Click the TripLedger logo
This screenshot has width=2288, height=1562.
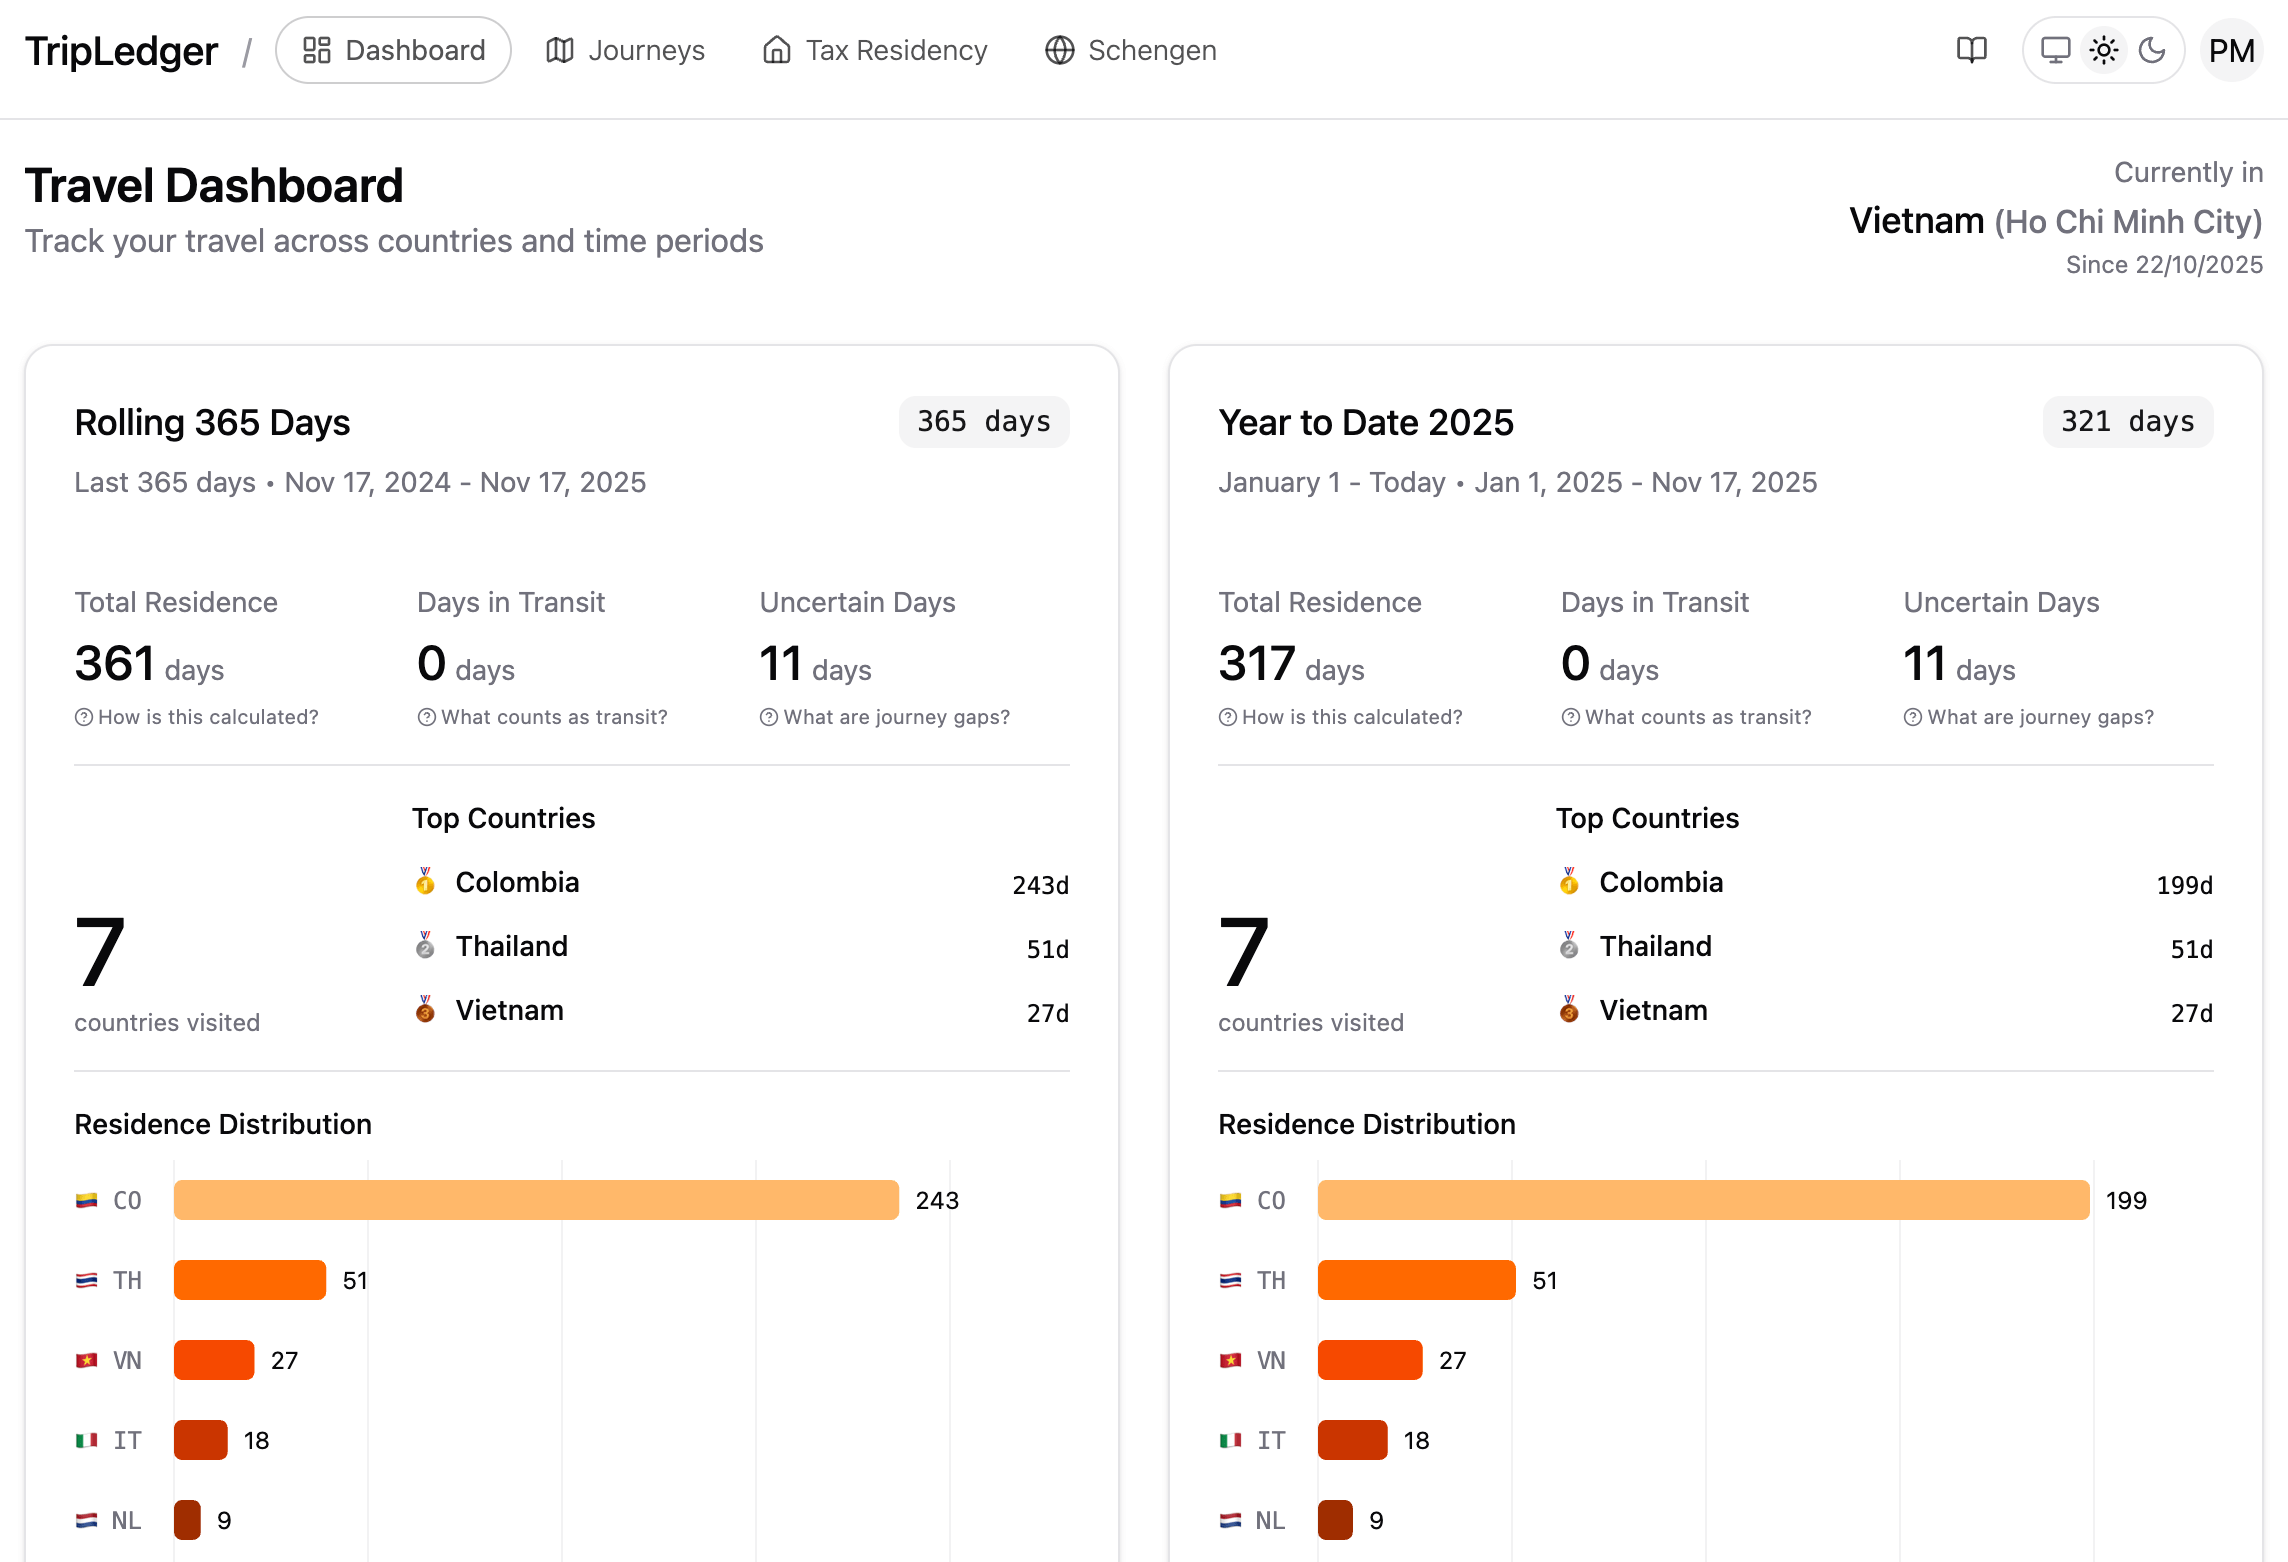pos(121,49)
